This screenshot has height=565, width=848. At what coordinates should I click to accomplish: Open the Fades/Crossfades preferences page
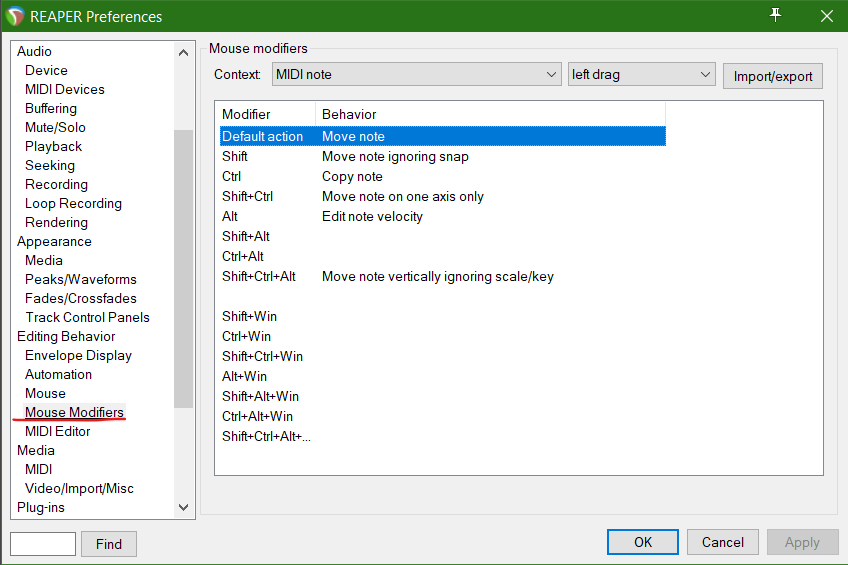click(81, 298)
